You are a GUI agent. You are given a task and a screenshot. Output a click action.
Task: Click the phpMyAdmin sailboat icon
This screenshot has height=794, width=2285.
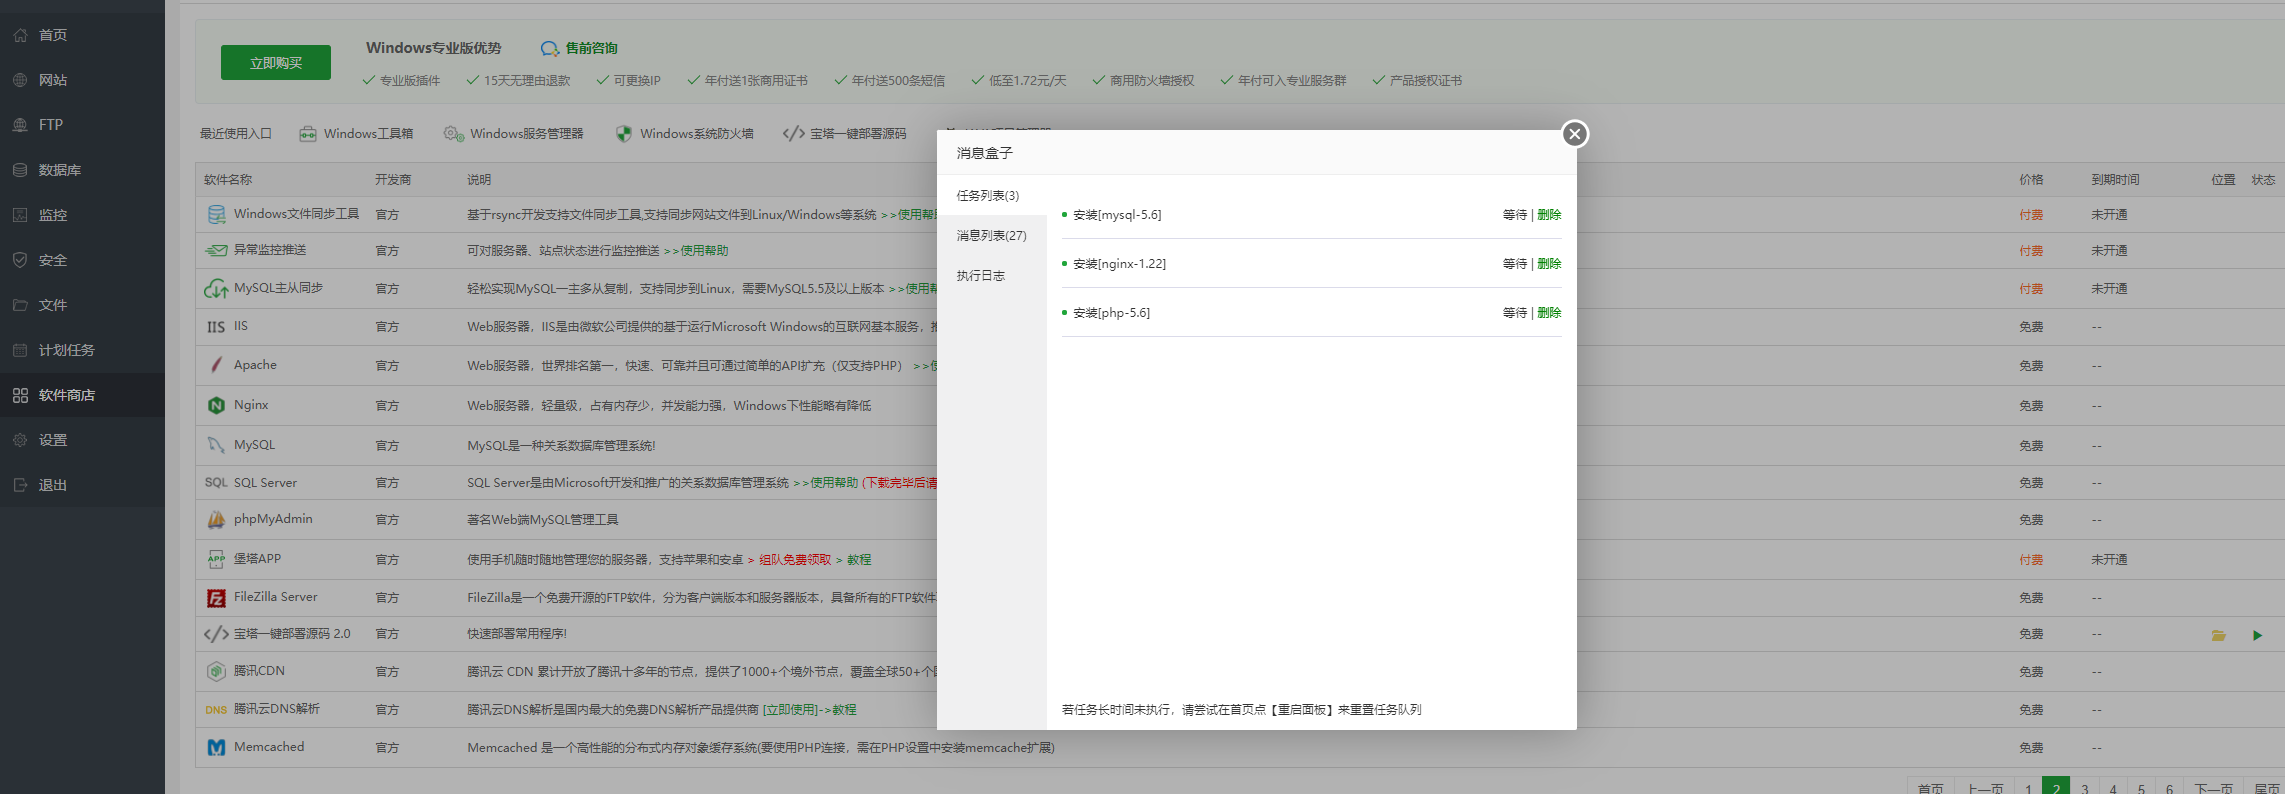click(216, 520)
